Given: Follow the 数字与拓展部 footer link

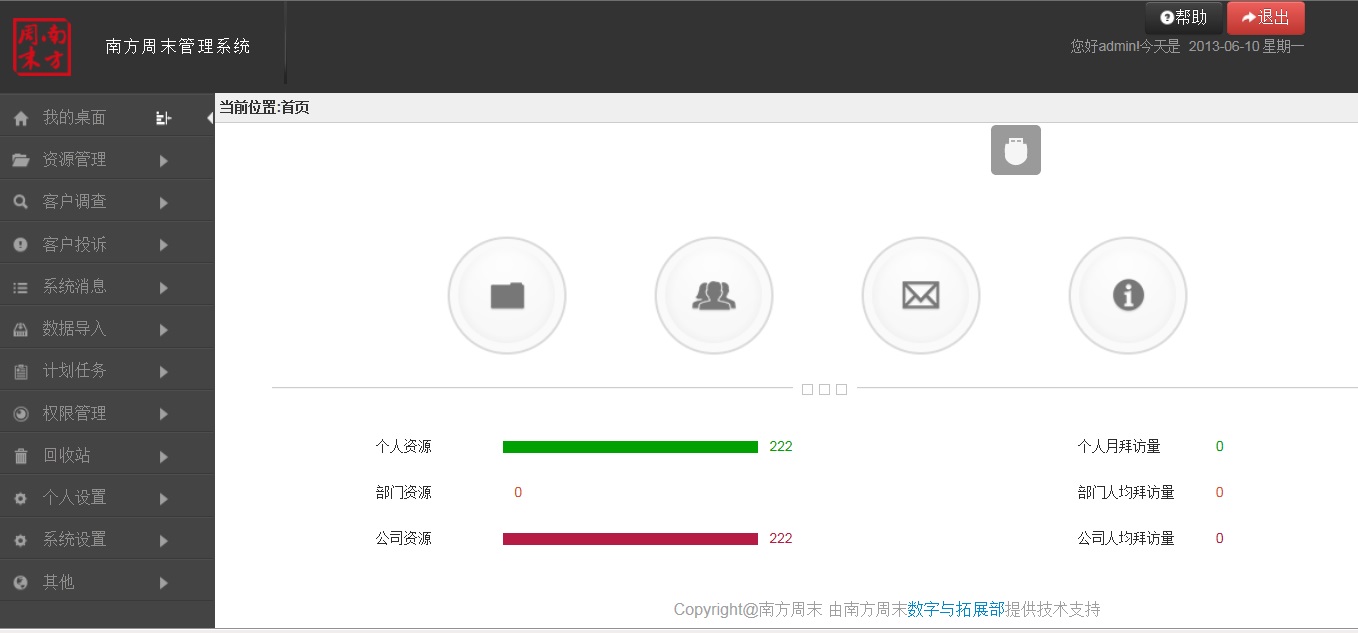Looking at the screenshot, I should [956, 609].
